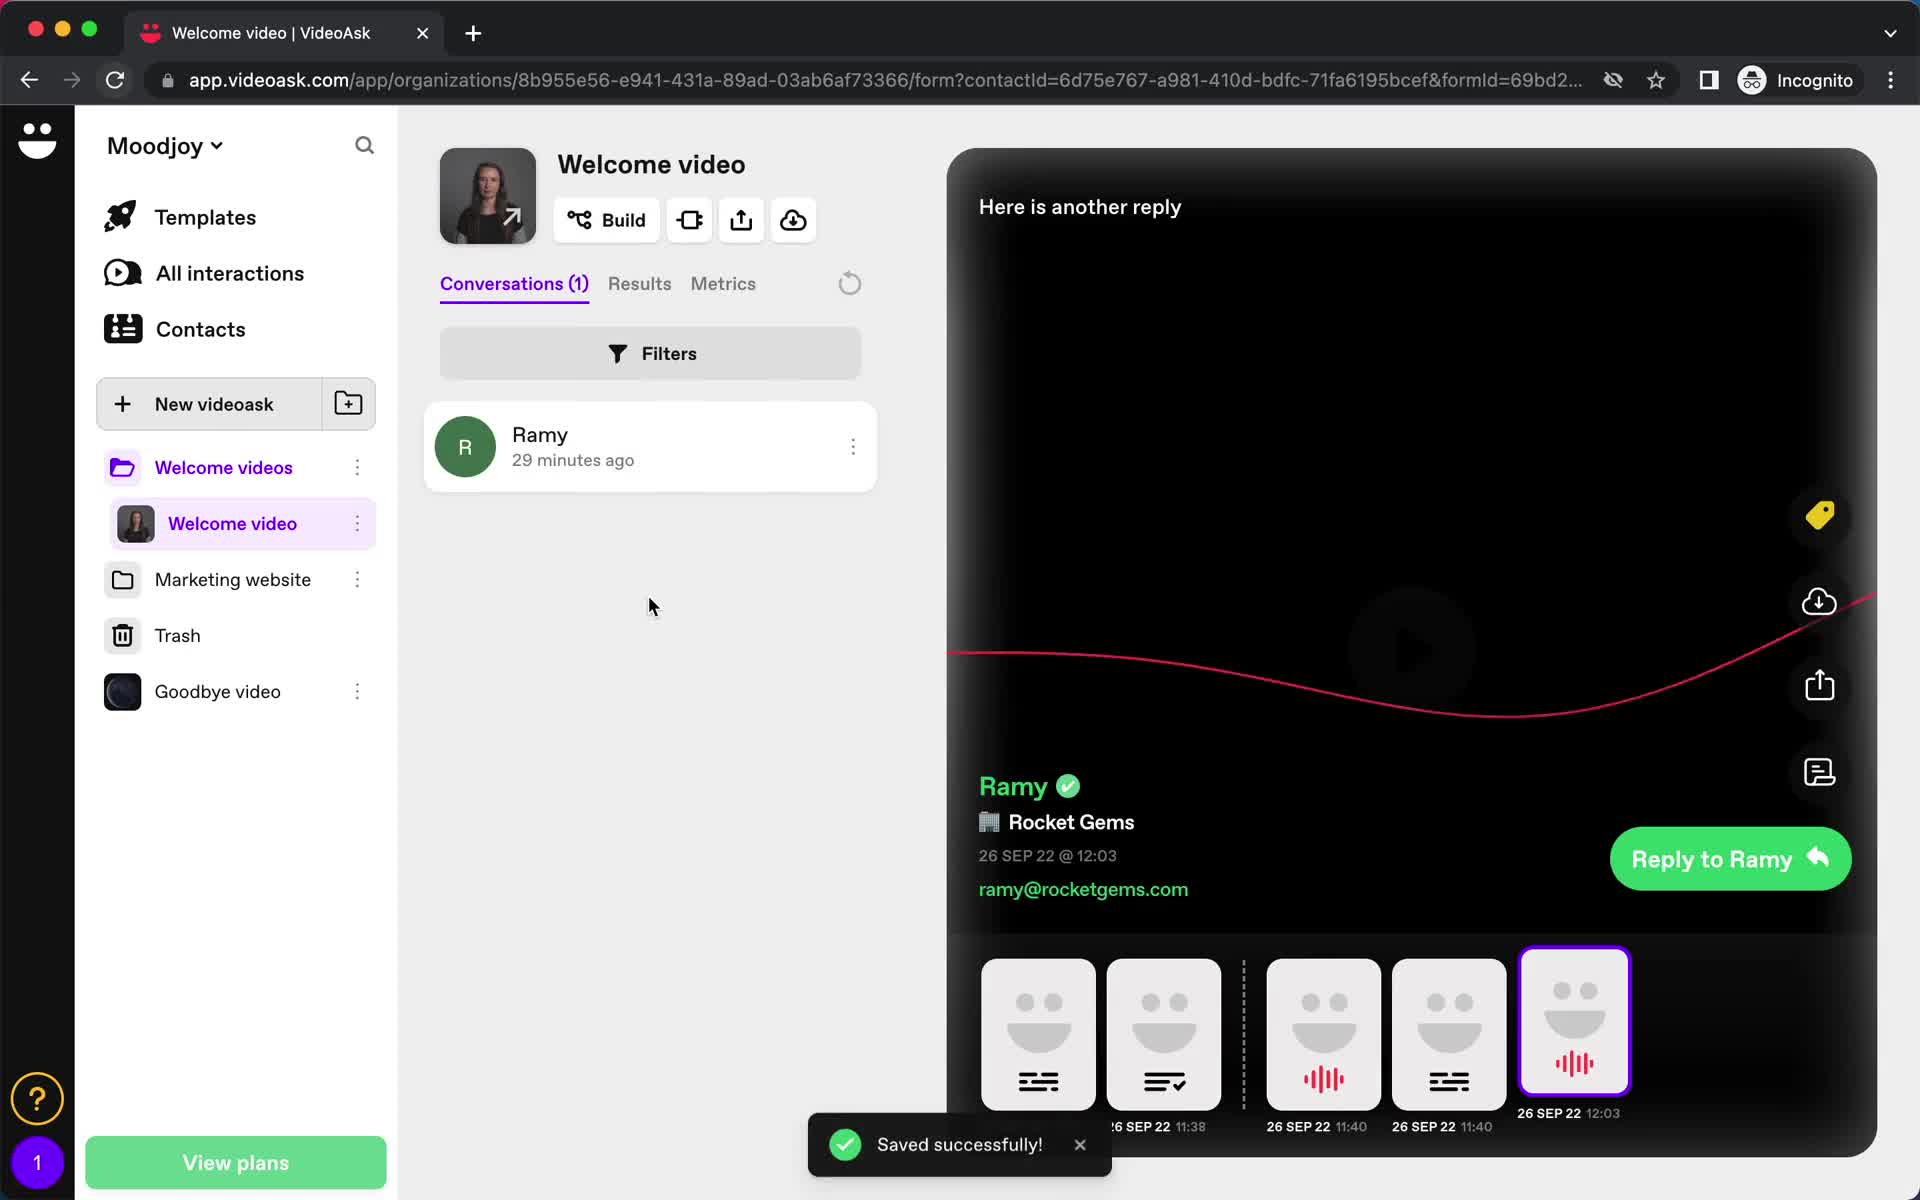Click the download to cloud icon
The image size is (1920, 1200).
(793, 218)
